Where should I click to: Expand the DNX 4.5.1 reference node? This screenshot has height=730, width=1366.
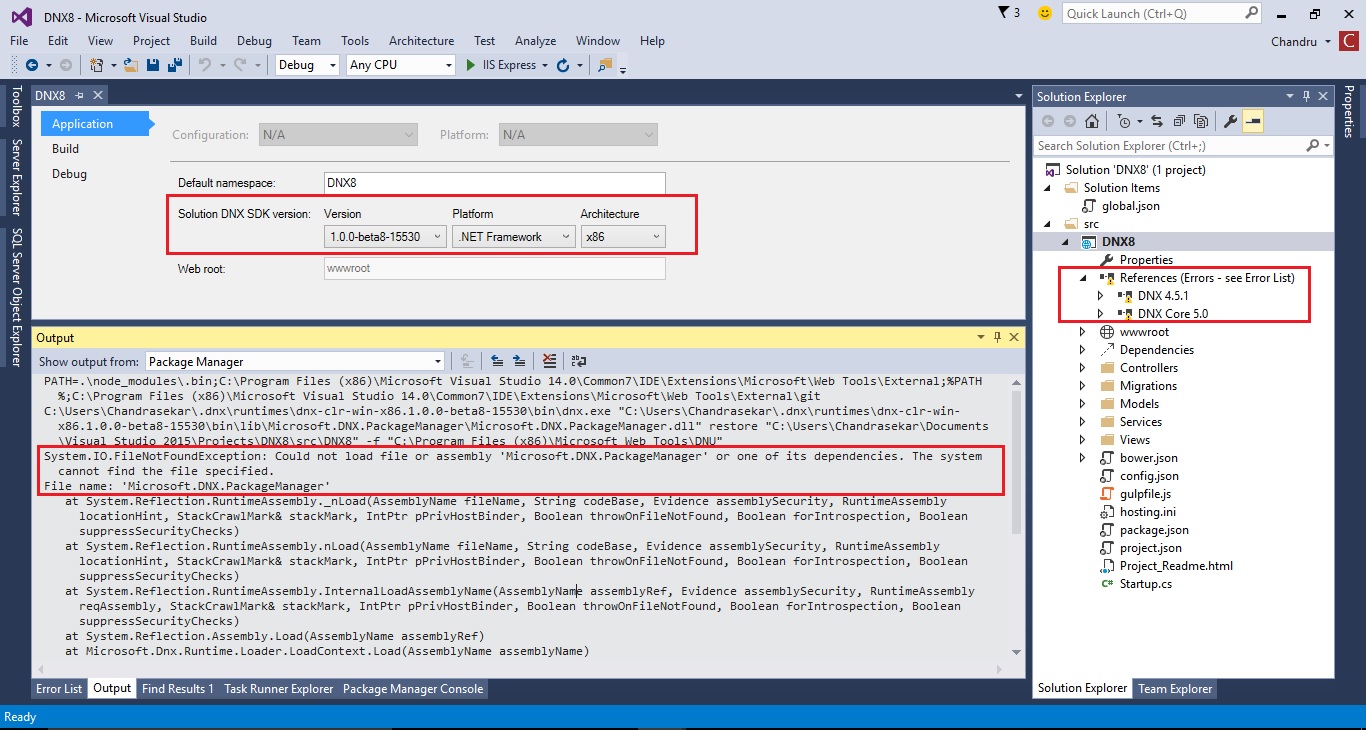(x=1101, y=296)
